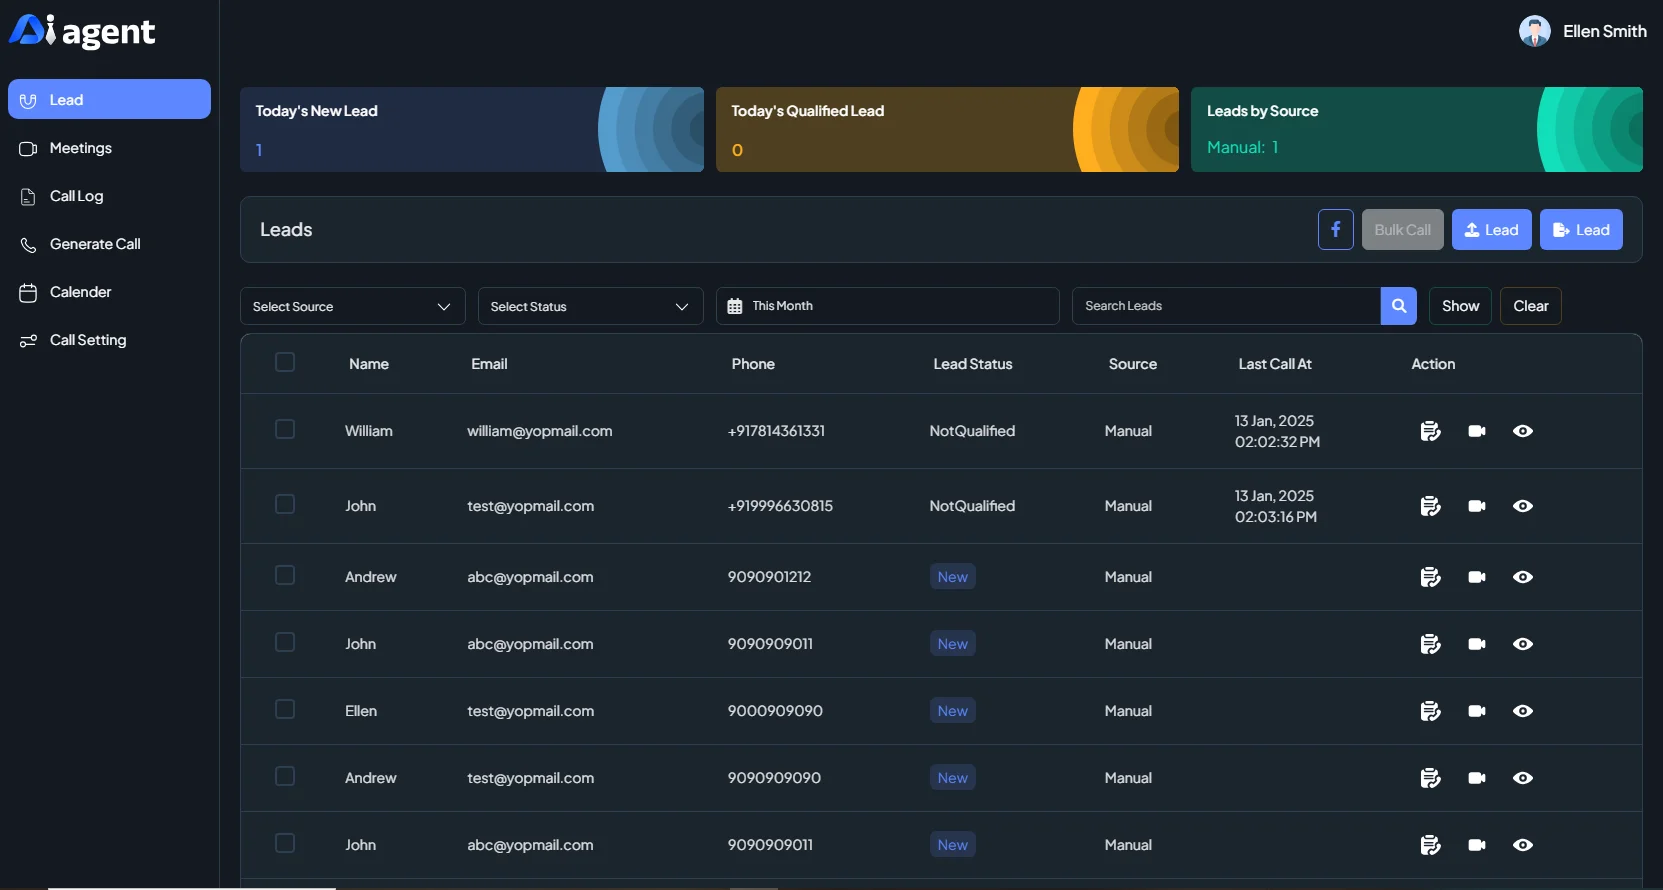Click Ellen Smith user name
This screenshot has height=890, width=1663.
click(1604, 31)
